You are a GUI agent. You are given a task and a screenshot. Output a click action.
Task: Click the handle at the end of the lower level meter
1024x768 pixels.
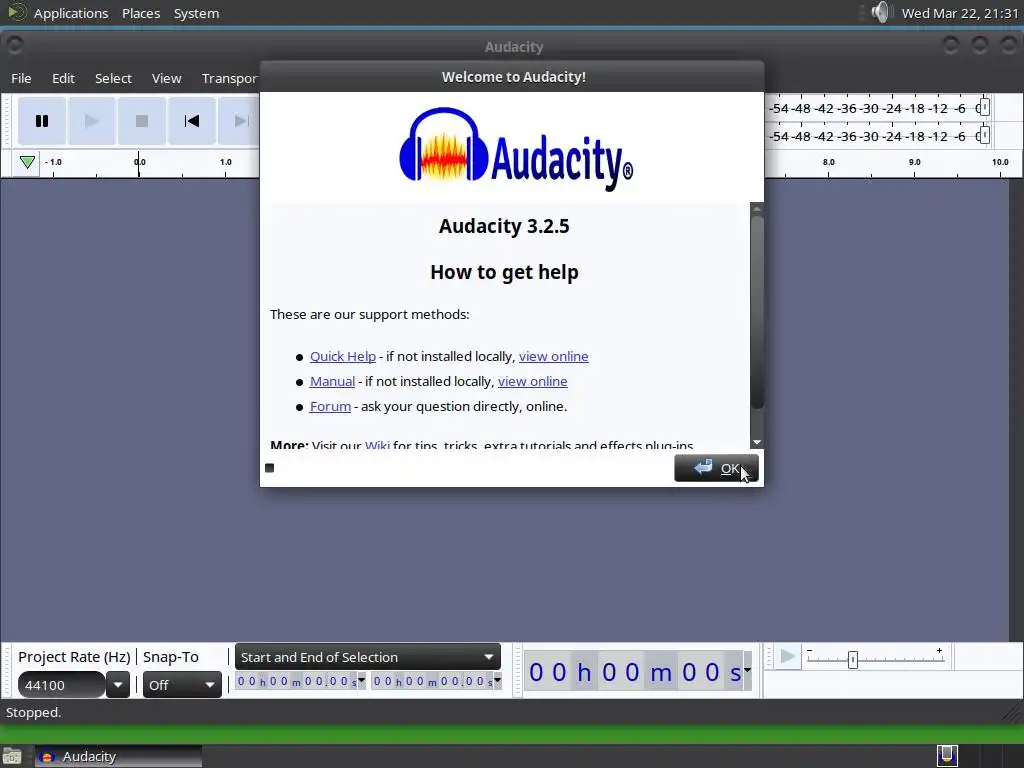[x=985, y=136]
